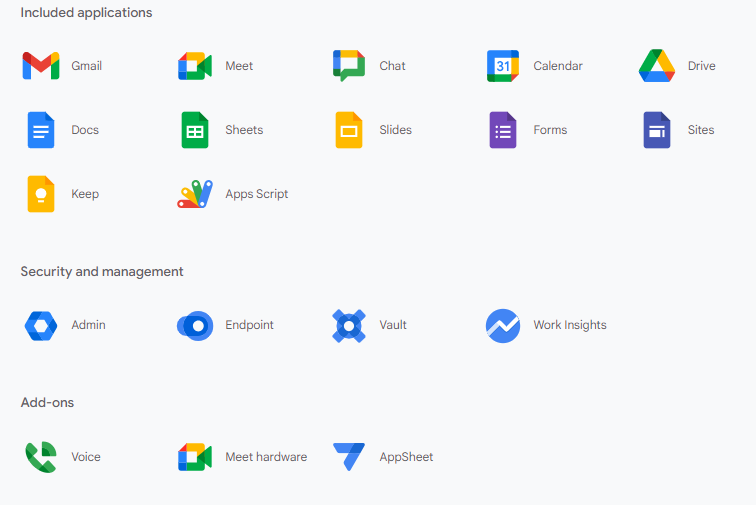Click the Admin hexagon icon
This screenshot has height=505, width=756.
(x=41, y=326)
